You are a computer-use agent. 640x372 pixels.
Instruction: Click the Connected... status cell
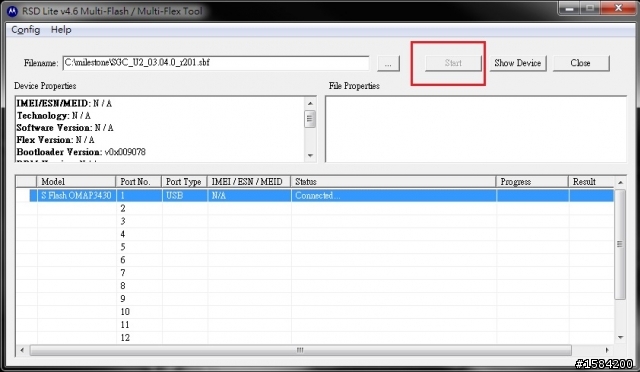(x=393, y=196)
